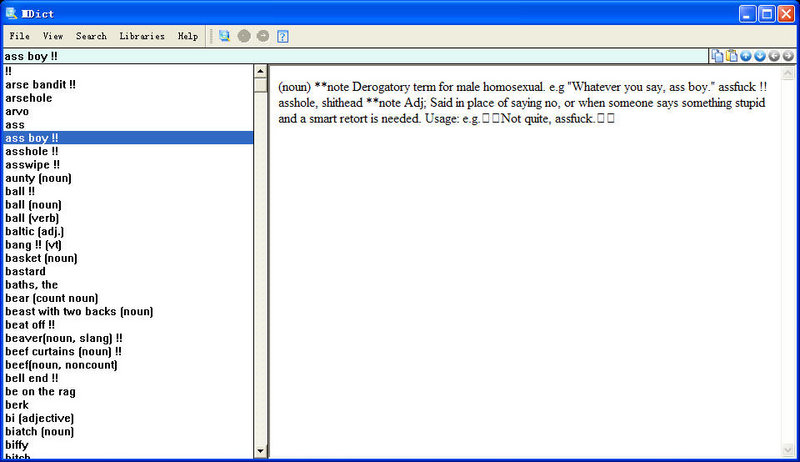Click the copy icon beside the search field

click(x=717, y=55)
